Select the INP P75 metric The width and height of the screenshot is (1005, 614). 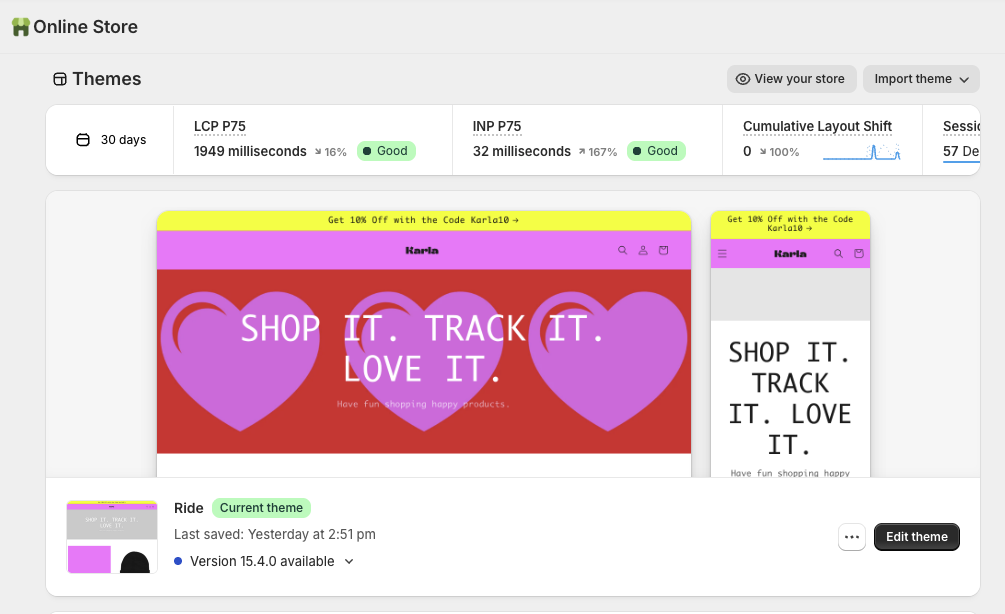pos(497,126)
